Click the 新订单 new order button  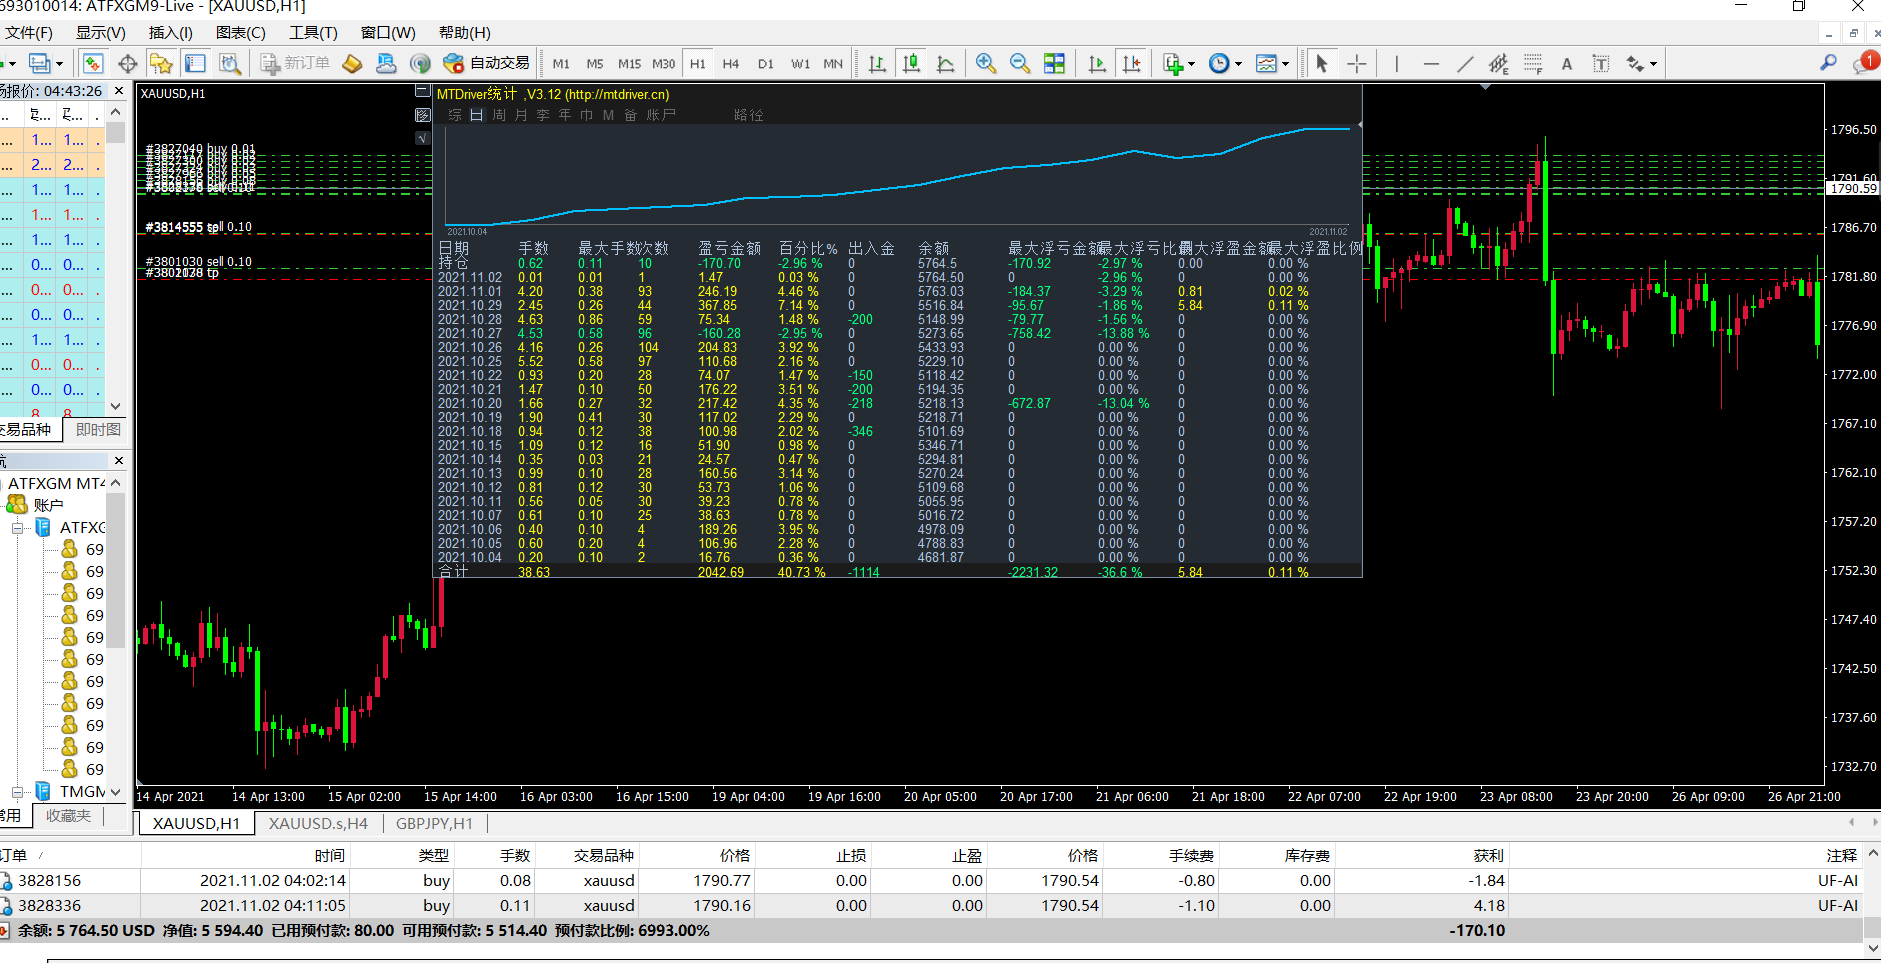(295, 63)
